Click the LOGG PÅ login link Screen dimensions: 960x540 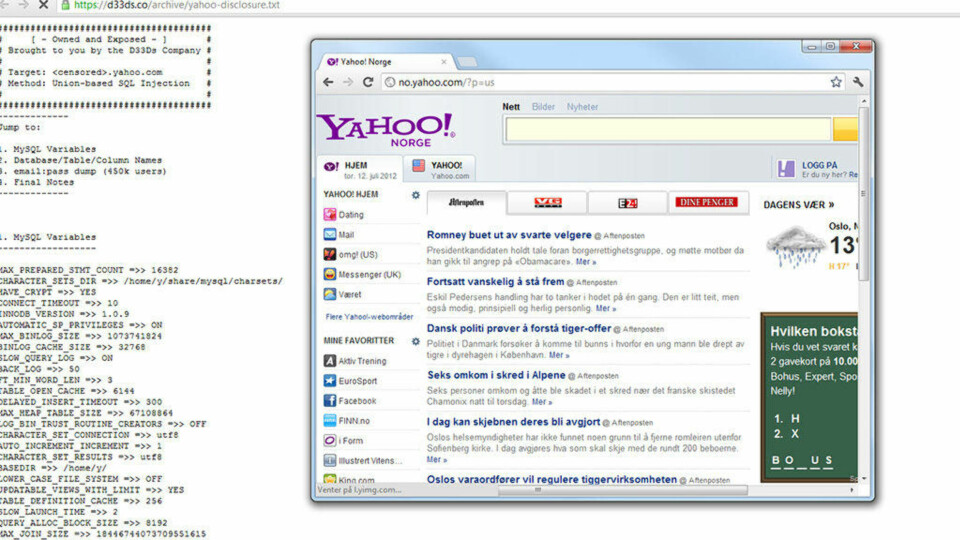(819, 165)
